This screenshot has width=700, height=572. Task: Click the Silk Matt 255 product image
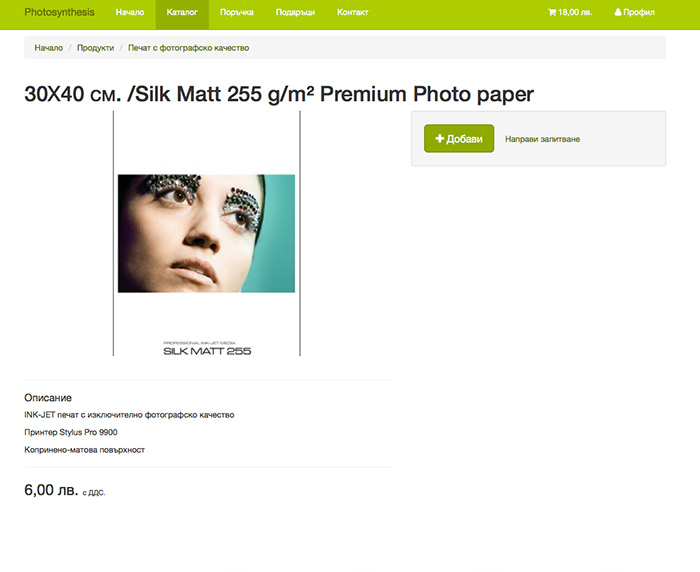[x=207, y=234]
